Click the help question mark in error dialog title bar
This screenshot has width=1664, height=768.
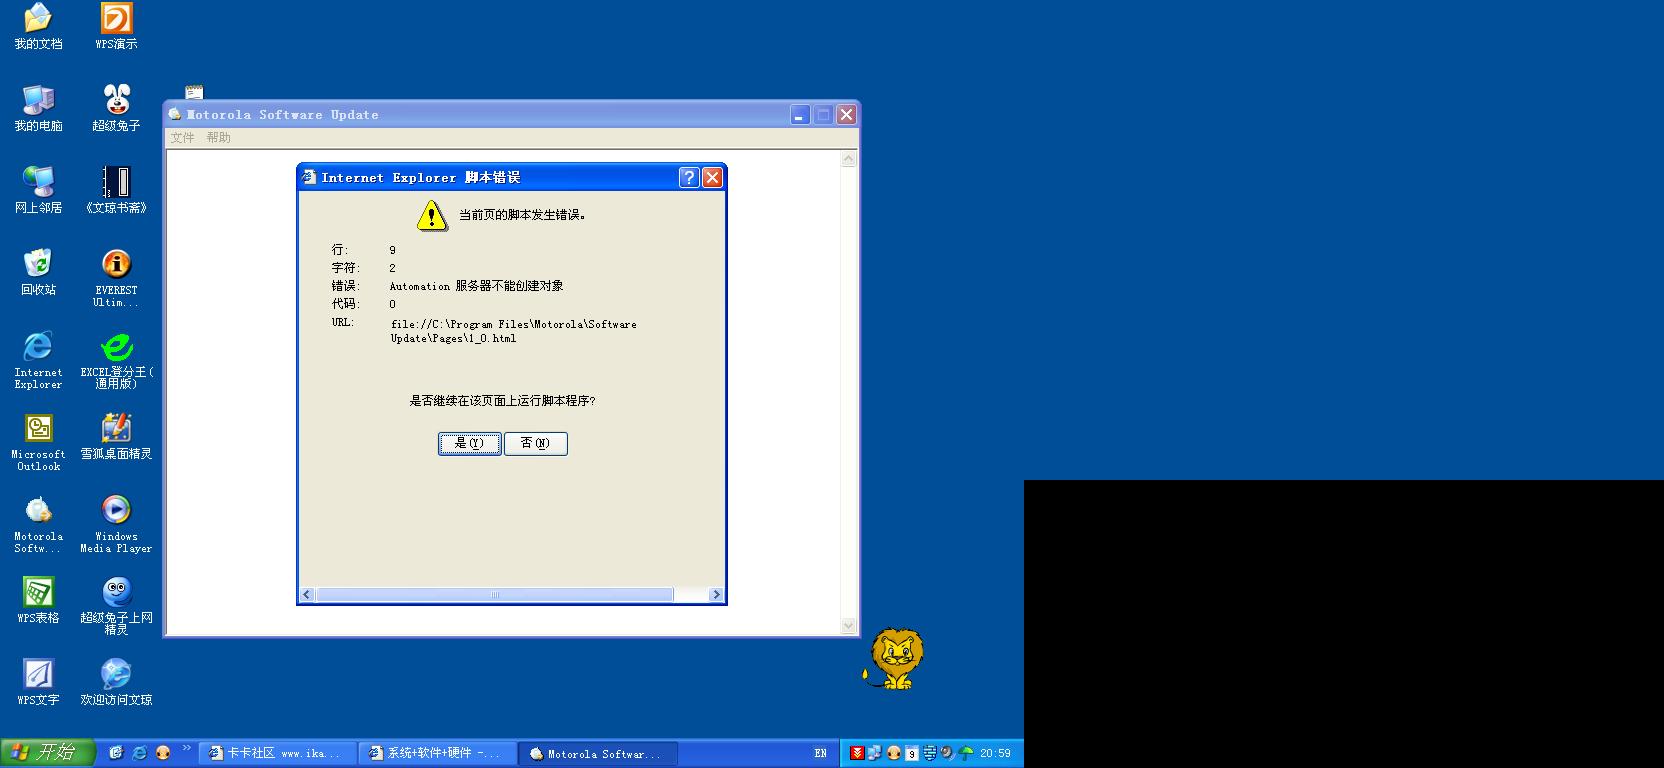pyautogui.click(x=689, y=177)
